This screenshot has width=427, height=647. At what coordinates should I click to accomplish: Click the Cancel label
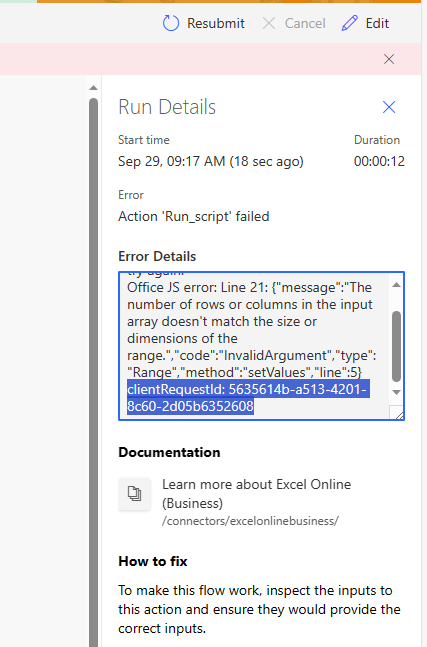point(305,23)
